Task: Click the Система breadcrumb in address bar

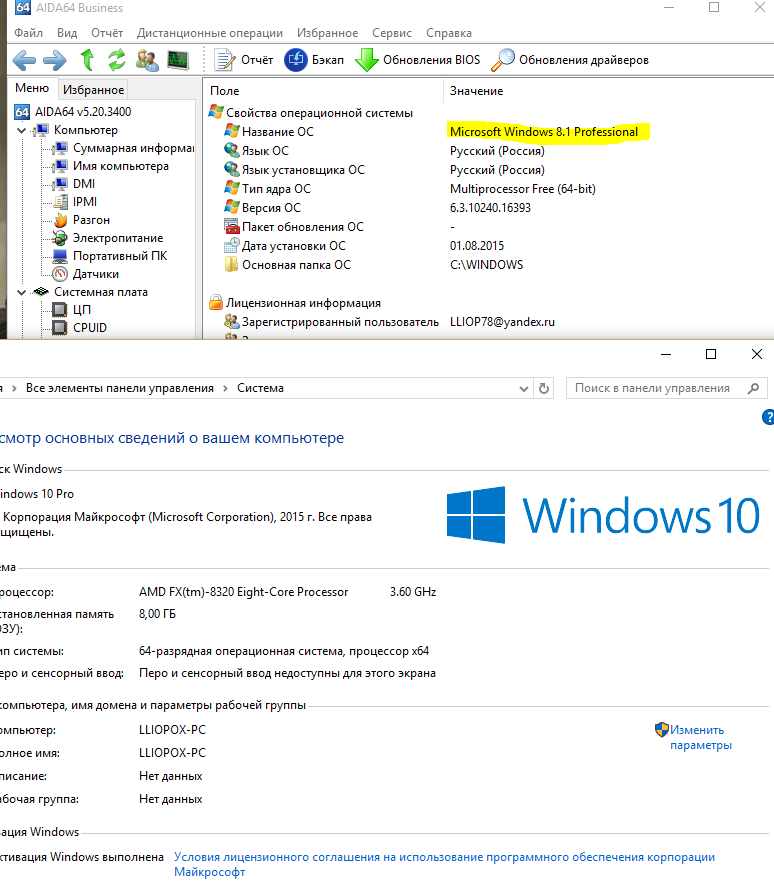Action: point(260,388)
